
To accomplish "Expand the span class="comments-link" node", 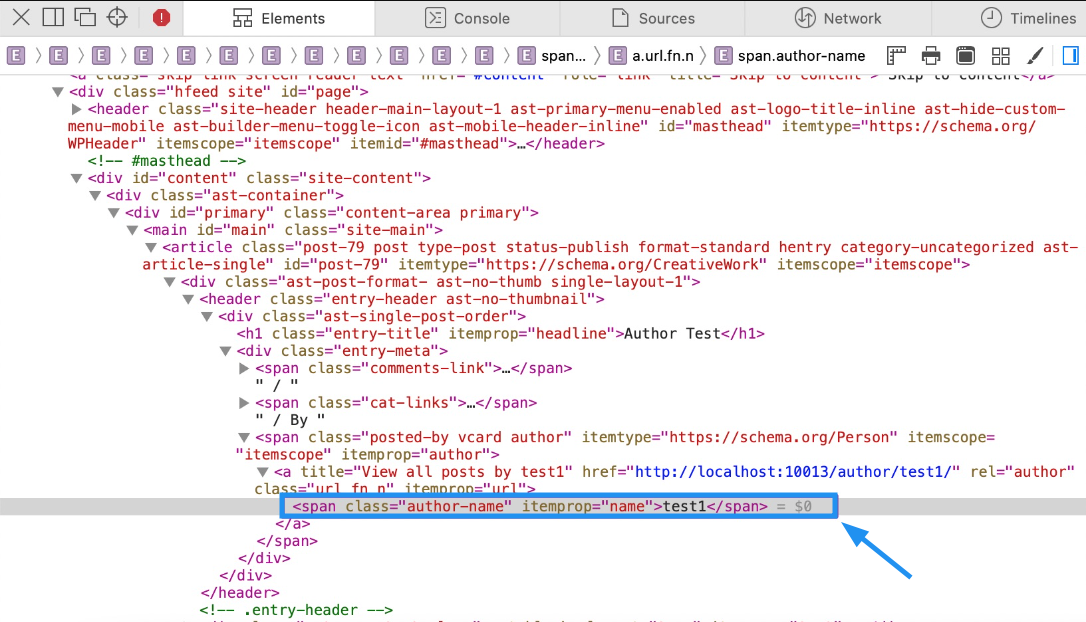I will [x=244, y=368].
